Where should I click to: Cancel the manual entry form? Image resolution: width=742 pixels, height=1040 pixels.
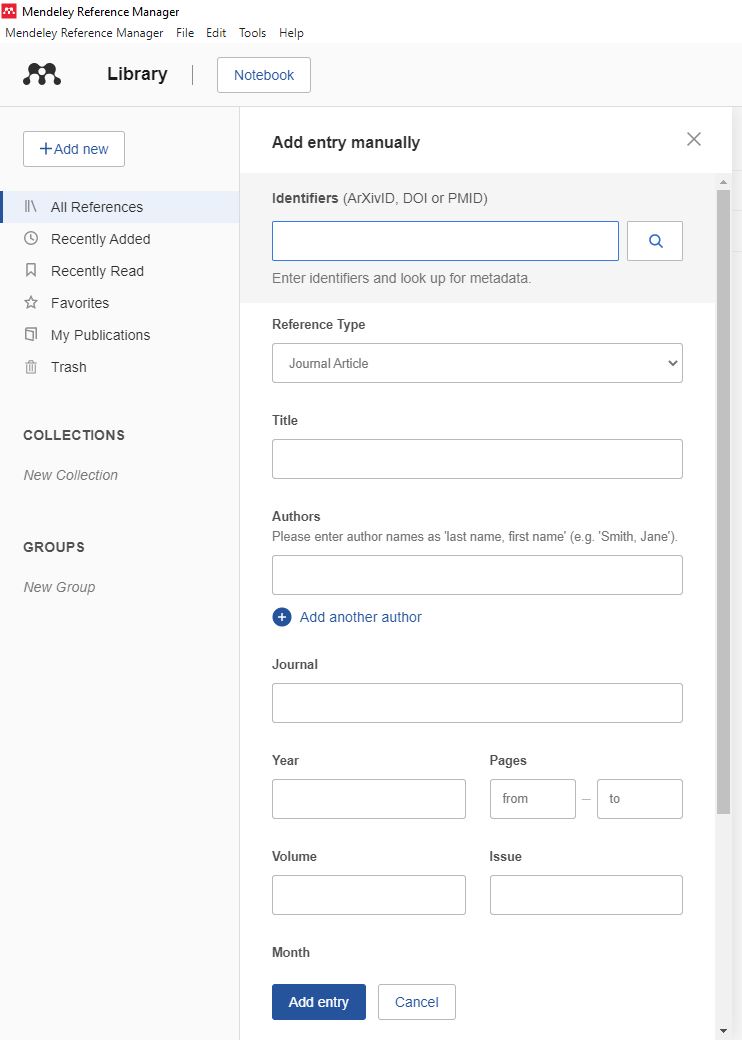416,1001
